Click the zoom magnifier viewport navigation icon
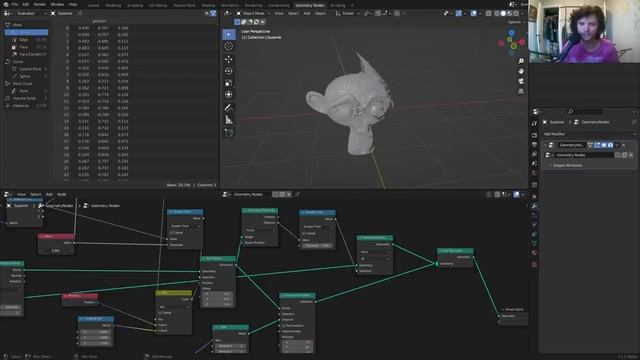Image resolution: width=640 pixels, height=360 pixels. point(521,61)
